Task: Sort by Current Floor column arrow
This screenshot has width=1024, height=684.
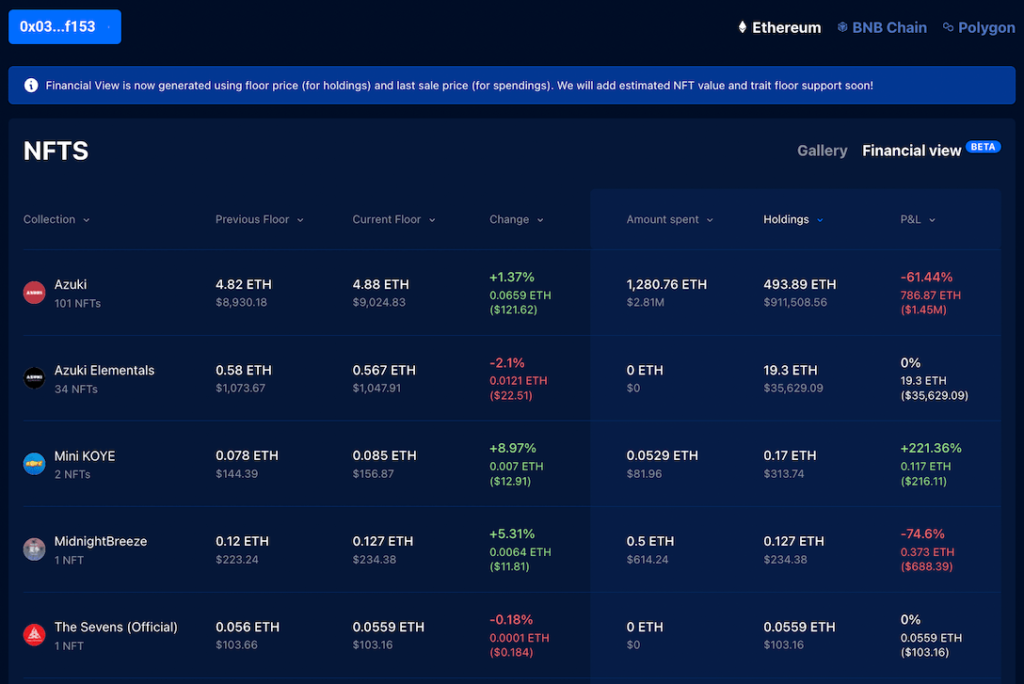Action: pyautogui.click(x=432, y=220)
